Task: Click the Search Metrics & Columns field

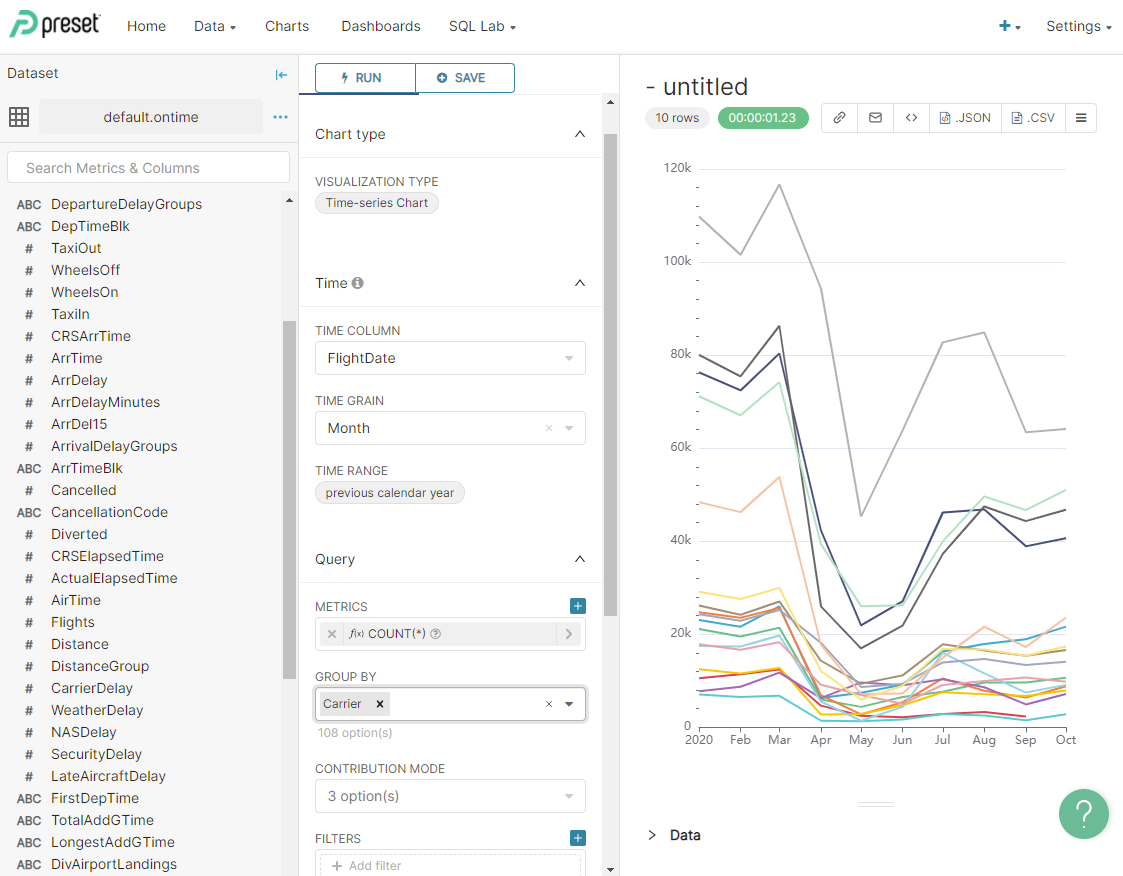Action: 148,168
